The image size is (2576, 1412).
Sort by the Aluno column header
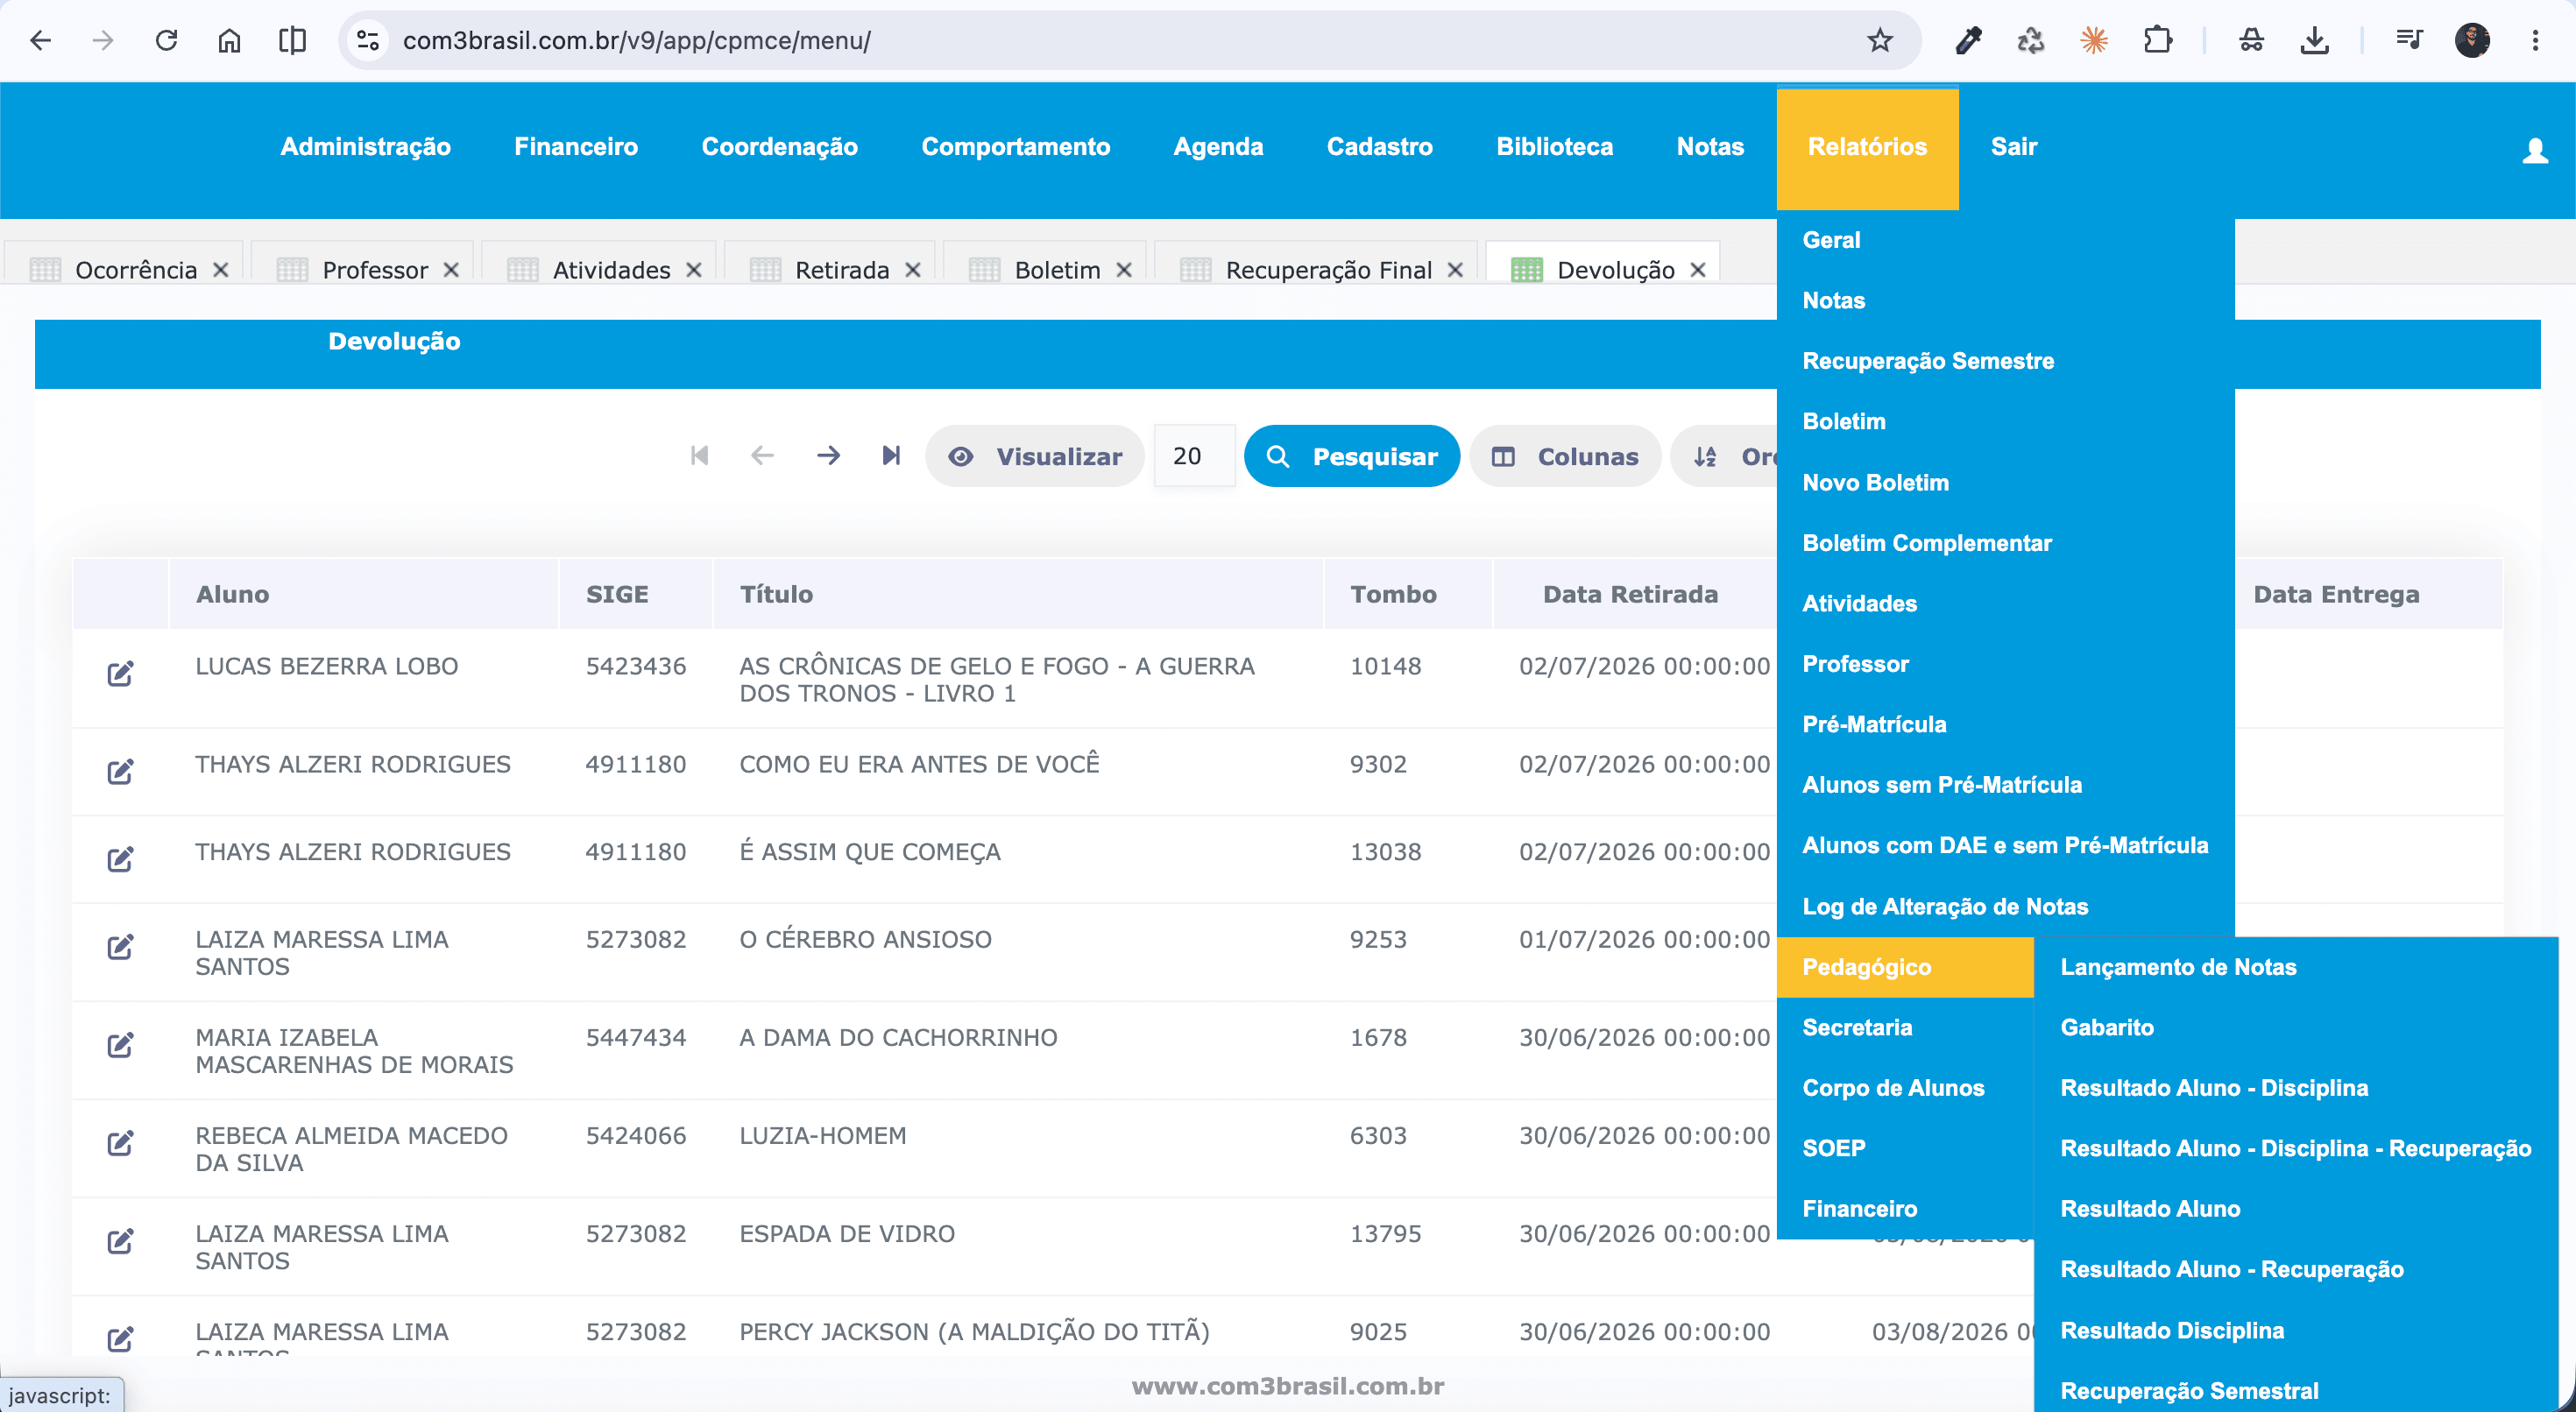pyautogui.click(x=232, y=594)
